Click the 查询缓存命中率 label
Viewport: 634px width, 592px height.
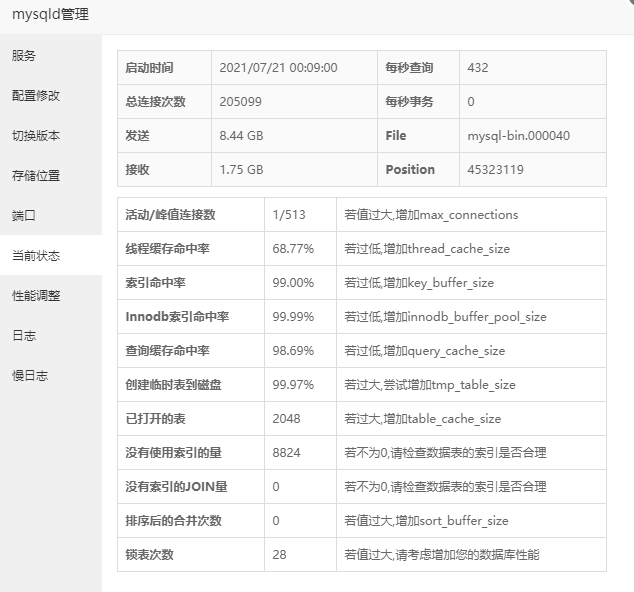tap(167, 351)
